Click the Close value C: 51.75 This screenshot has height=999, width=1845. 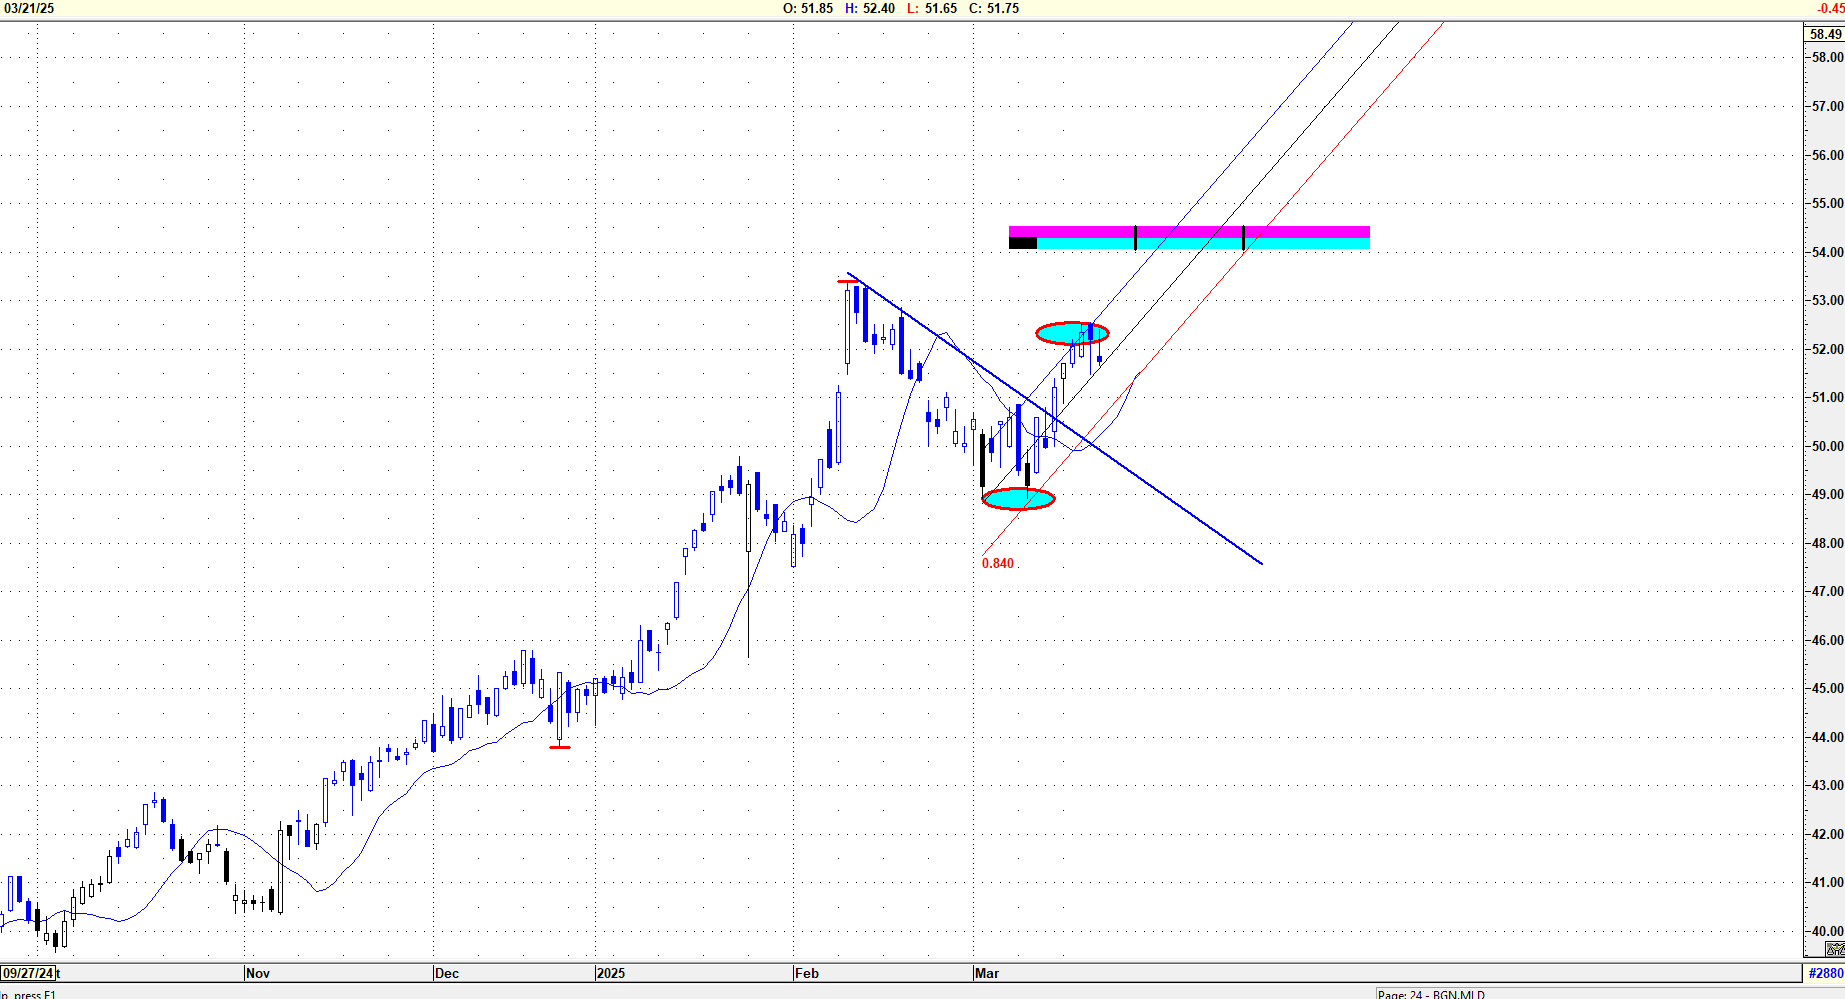(x=994, y=8)
